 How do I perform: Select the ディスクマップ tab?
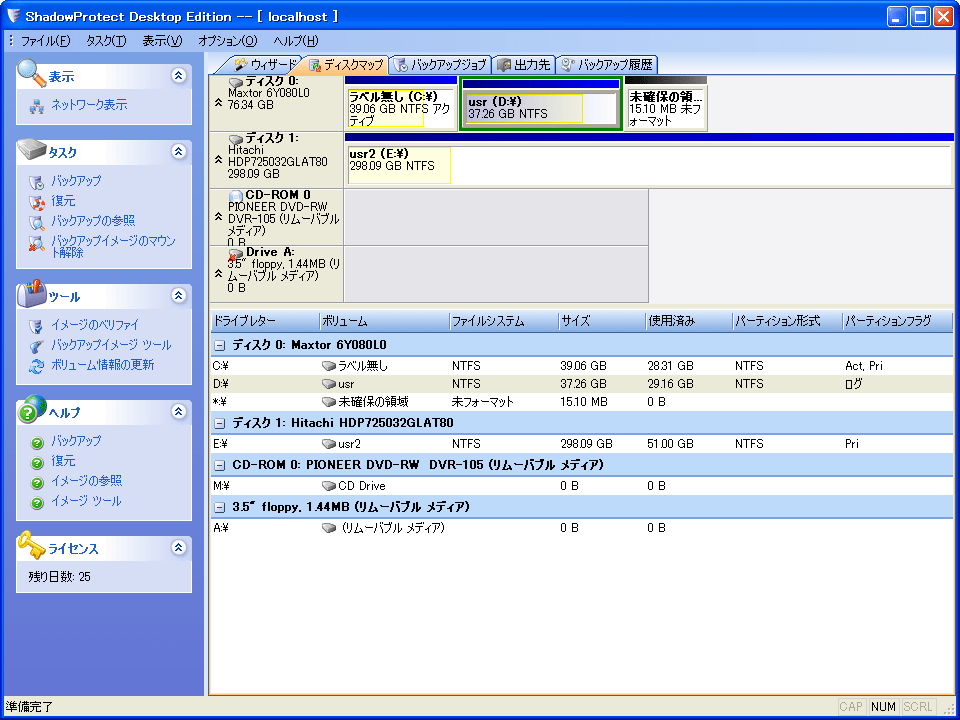point(346,64)
